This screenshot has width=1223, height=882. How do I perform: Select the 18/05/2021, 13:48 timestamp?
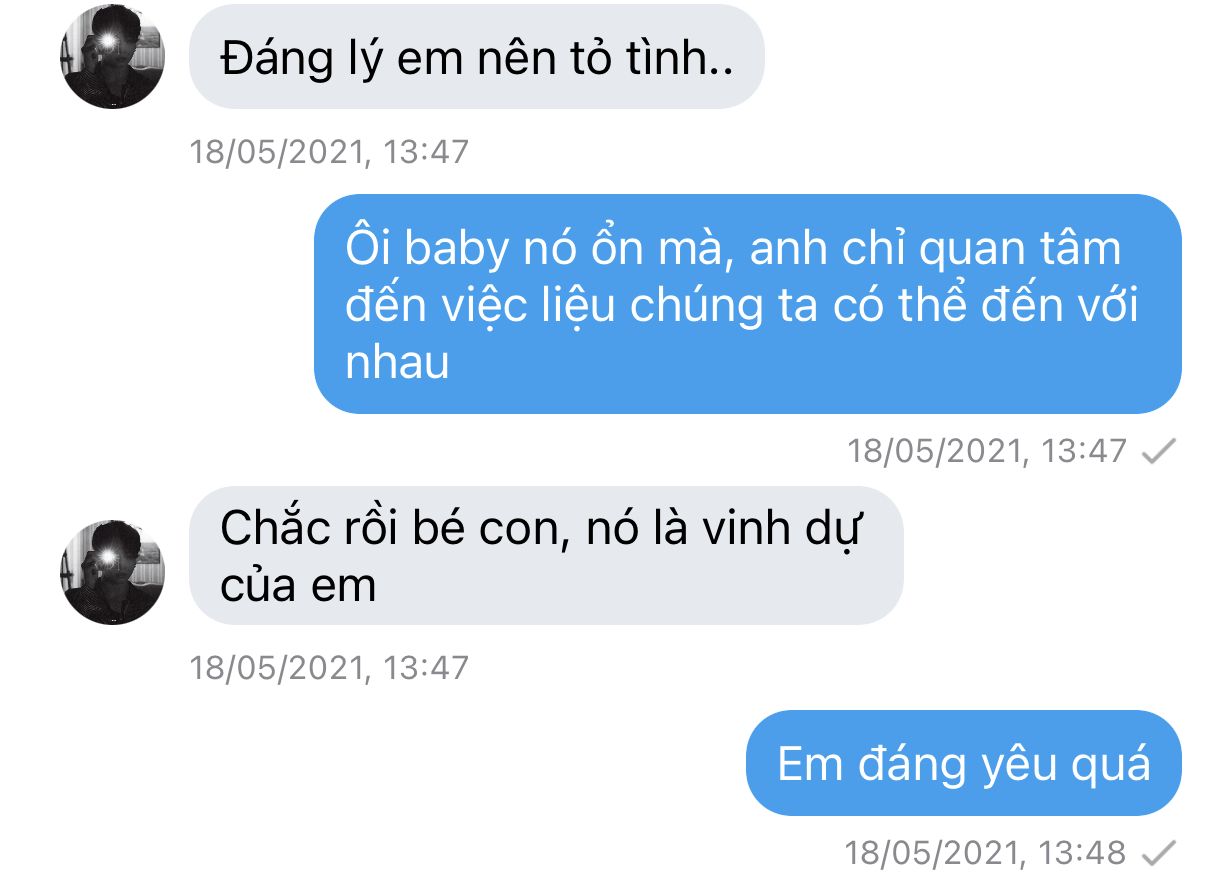(986, 853)
